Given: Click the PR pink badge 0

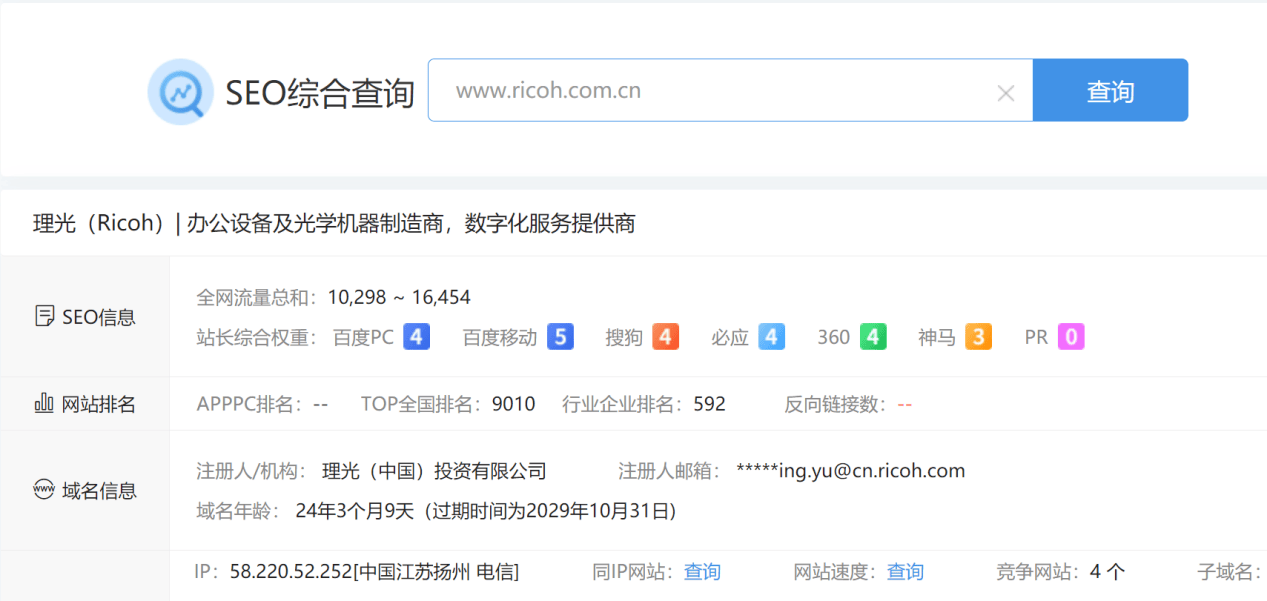Looking at the screenshot, I should [1071, 337].
